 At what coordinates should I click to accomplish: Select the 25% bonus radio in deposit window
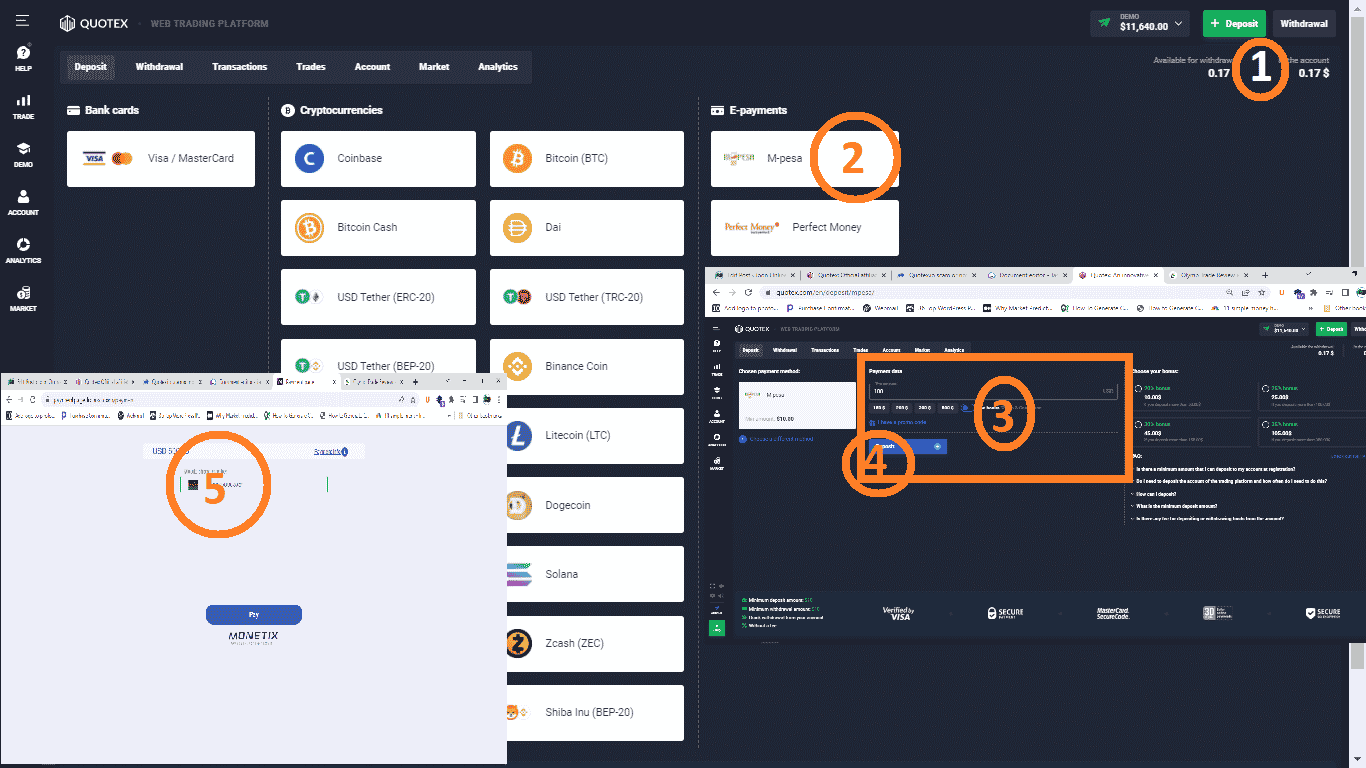click(x=1265, y=388)
